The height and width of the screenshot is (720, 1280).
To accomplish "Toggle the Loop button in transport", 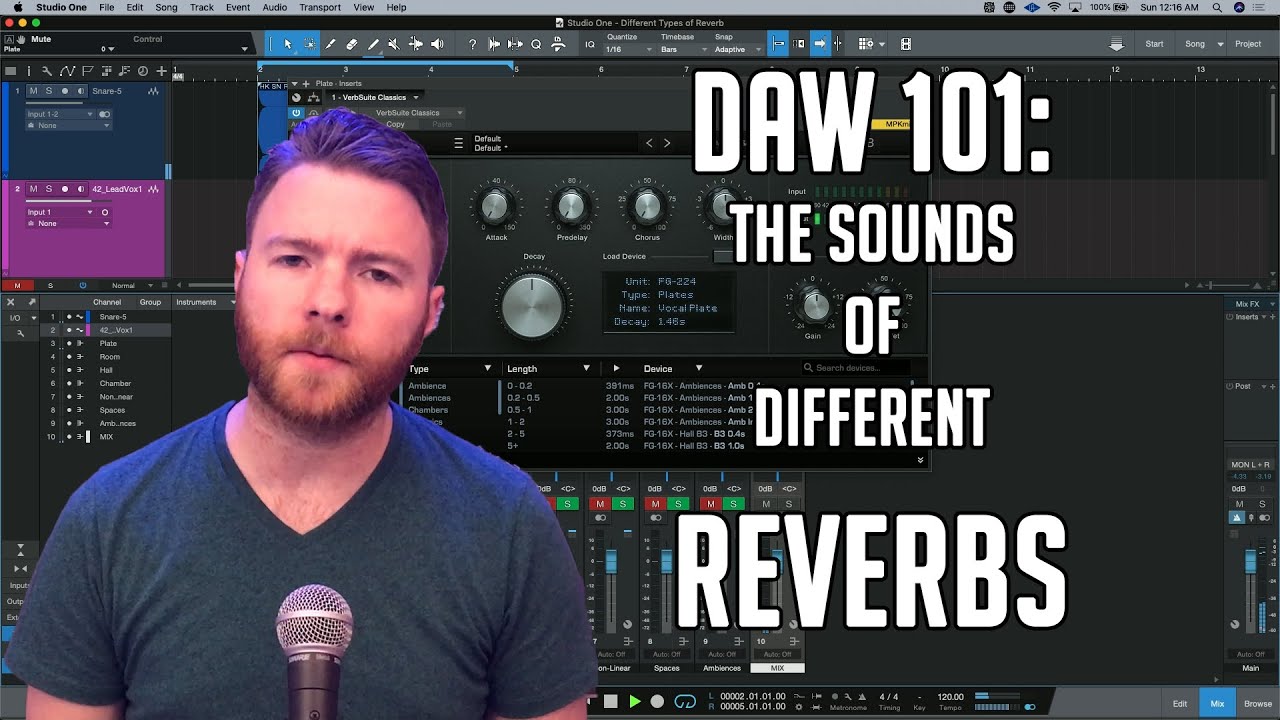I will (685, 702).
